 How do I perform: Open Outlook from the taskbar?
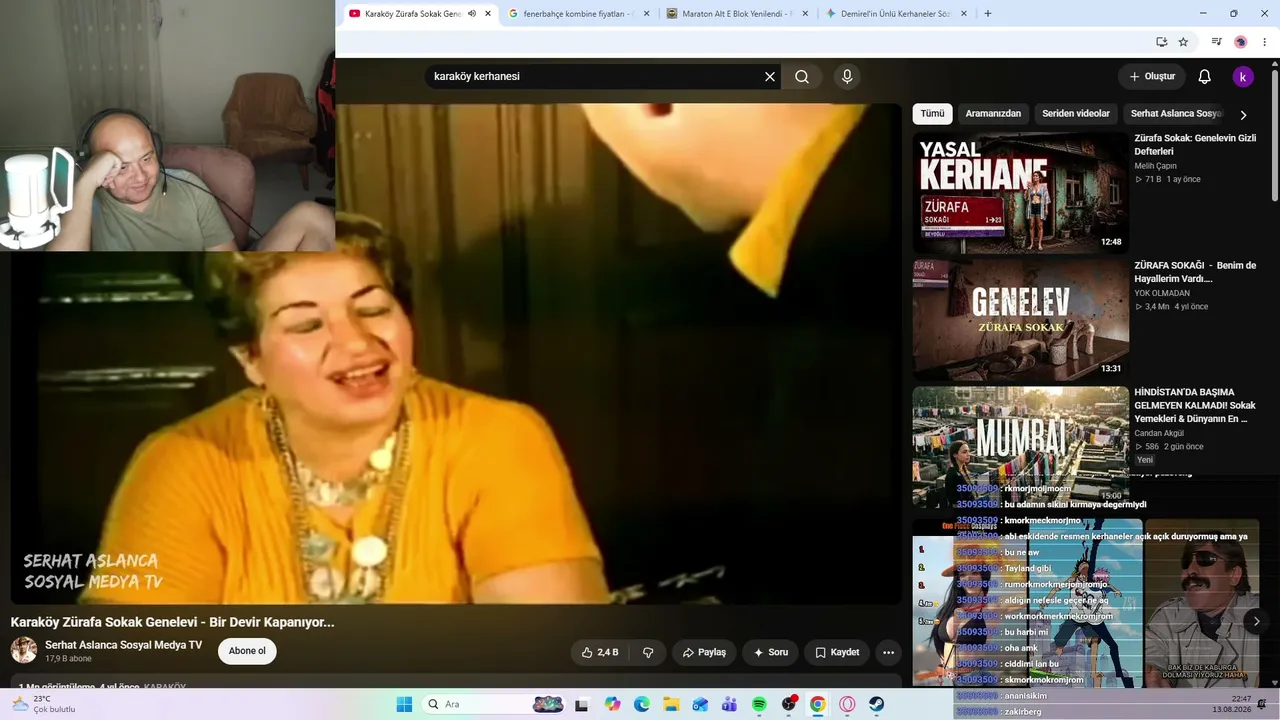(x=700, y=704)
